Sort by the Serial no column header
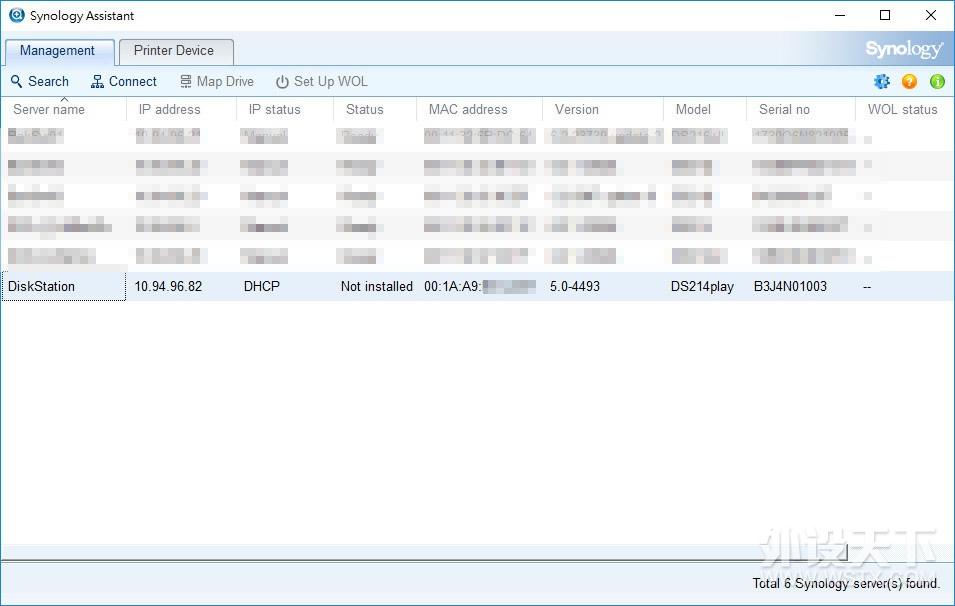 (x=801, y=110)
